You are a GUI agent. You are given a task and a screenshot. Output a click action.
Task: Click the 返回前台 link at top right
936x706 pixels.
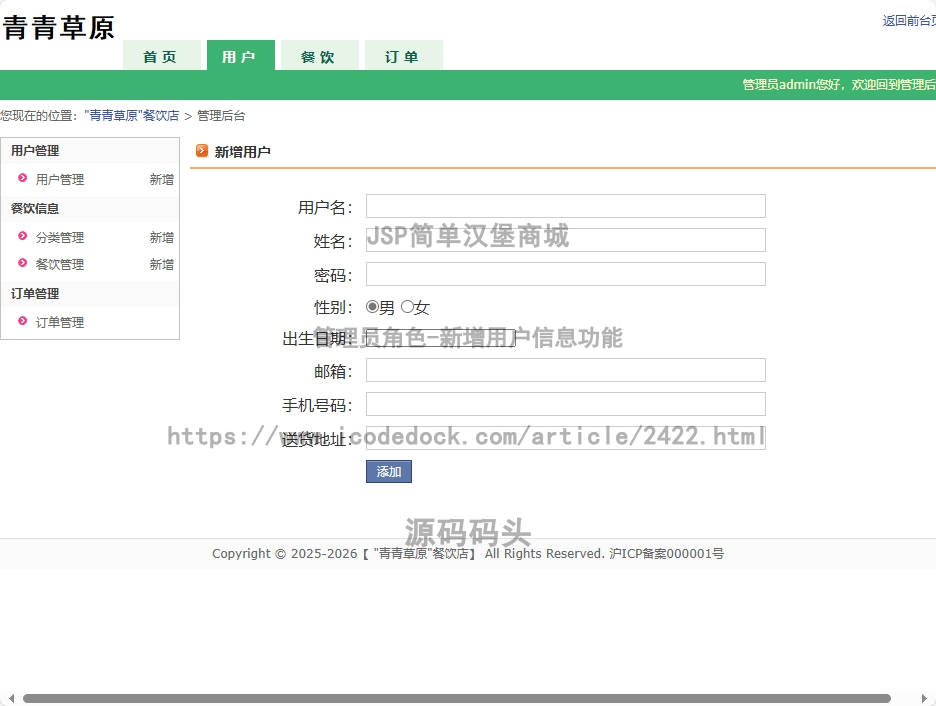point(909,21)
